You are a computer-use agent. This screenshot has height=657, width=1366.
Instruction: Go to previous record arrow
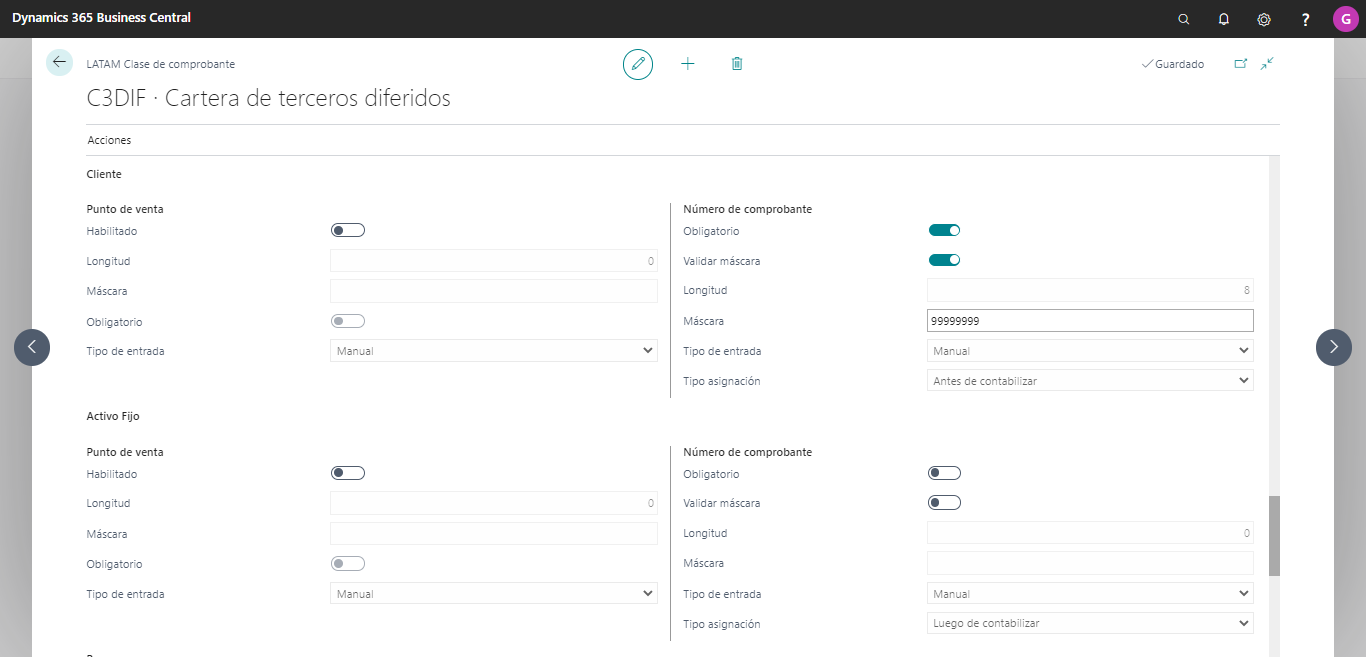[32, 347]
